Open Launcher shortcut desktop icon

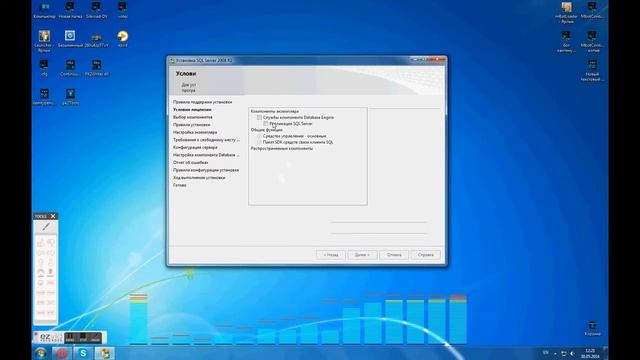pos(44,41)
